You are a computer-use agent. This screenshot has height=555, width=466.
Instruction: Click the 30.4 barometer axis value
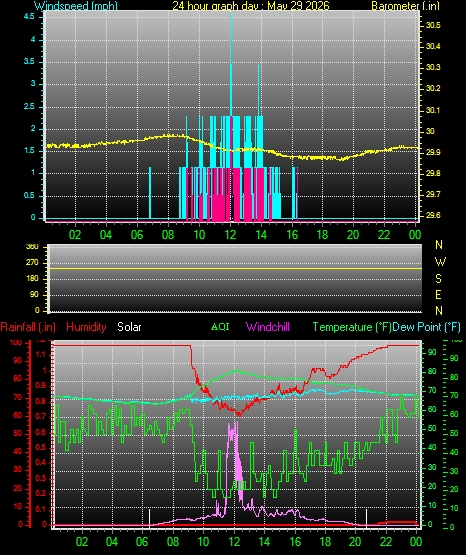[433, 46]
